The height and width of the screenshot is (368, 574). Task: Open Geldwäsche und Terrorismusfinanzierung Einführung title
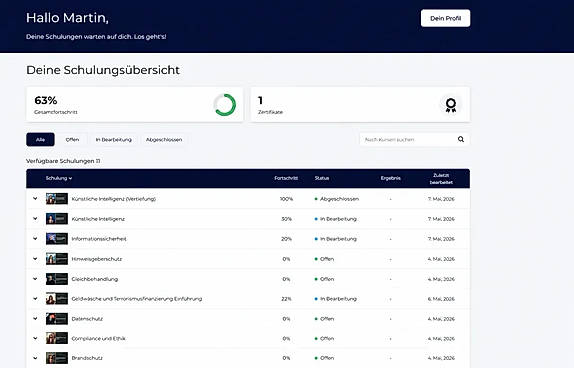coord(137,299)
